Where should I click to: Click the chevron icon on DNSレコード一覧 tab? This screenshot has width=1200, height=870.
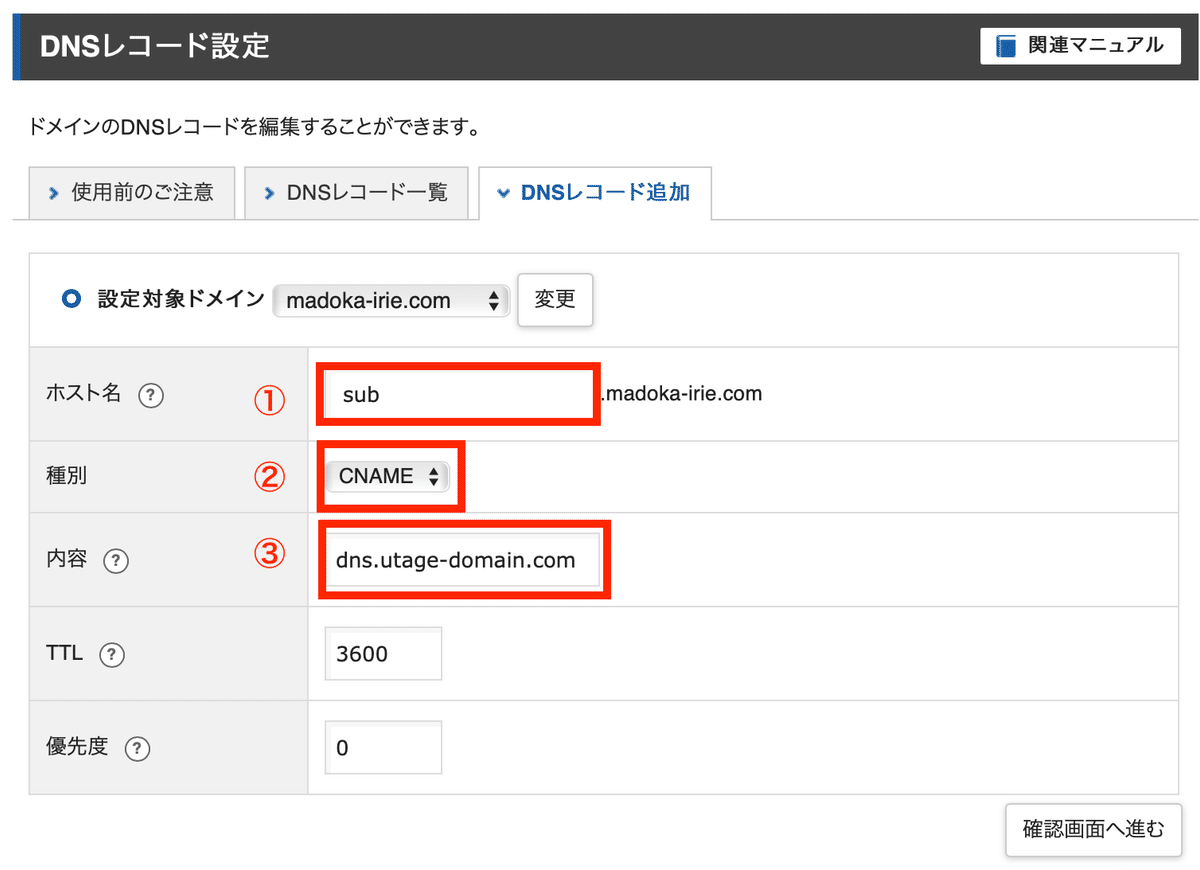(x=270, y=194)
